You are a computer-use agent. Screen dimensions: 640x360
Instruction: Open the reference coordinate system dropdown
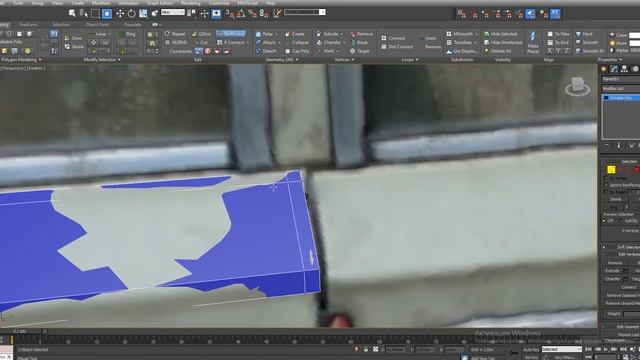coord(173,13)
